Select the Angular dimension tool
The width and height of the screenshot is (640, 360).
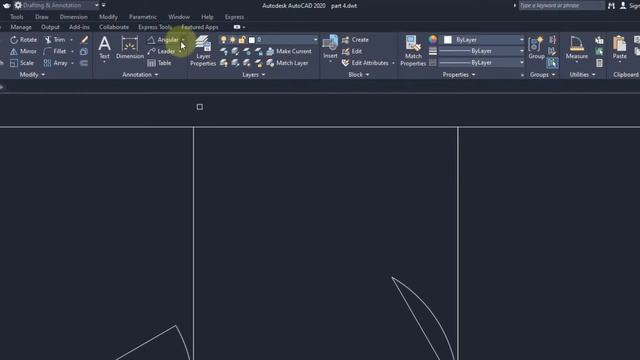pyautogui.click(x=163, y=40)
